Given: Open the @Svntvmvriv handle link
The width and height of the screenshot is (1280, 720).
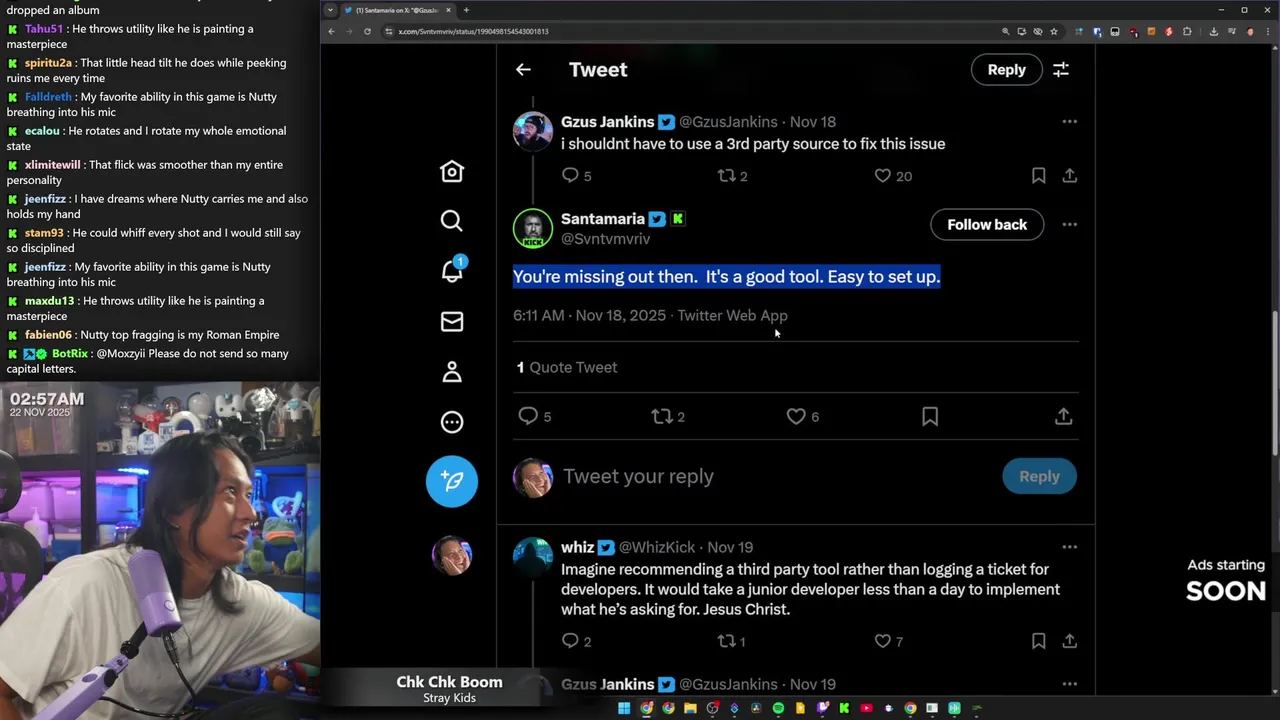Looking at the screenshot, I should point(606,239).
